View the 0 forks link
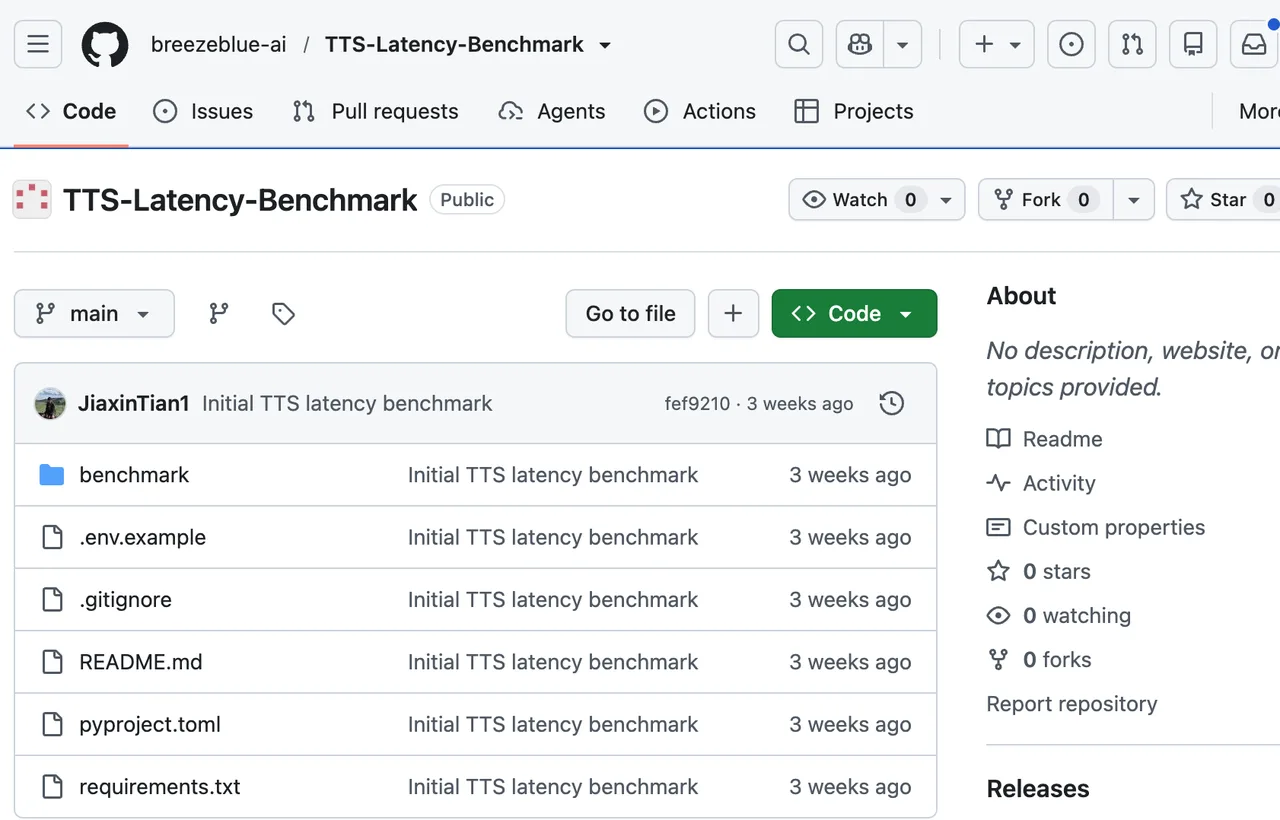The width and height of the screenshot is (1280, 820). pyautogui.click(x=1040, y=660)
